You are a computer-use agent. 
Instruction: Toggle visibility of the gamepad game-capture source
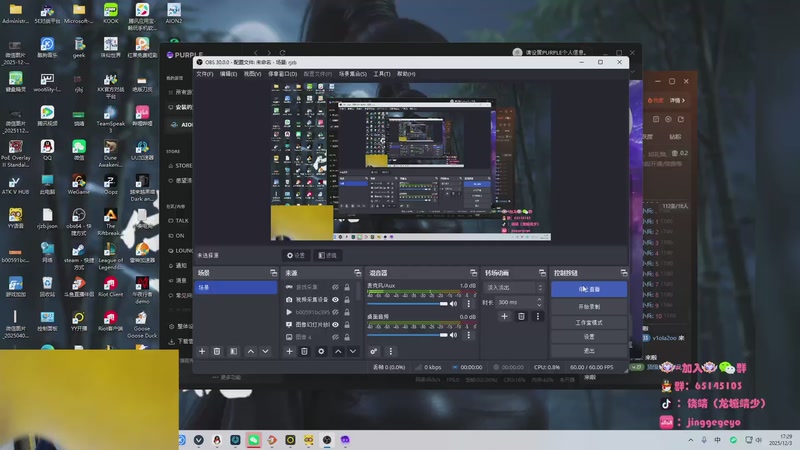coord(335,287)
